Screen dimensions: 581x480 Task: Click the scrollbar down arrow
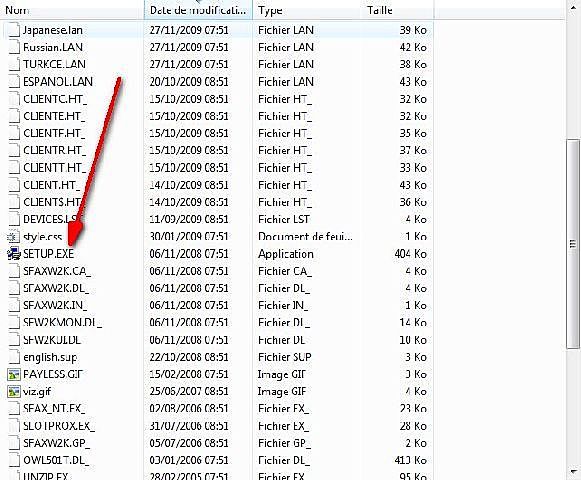[573, 472]
